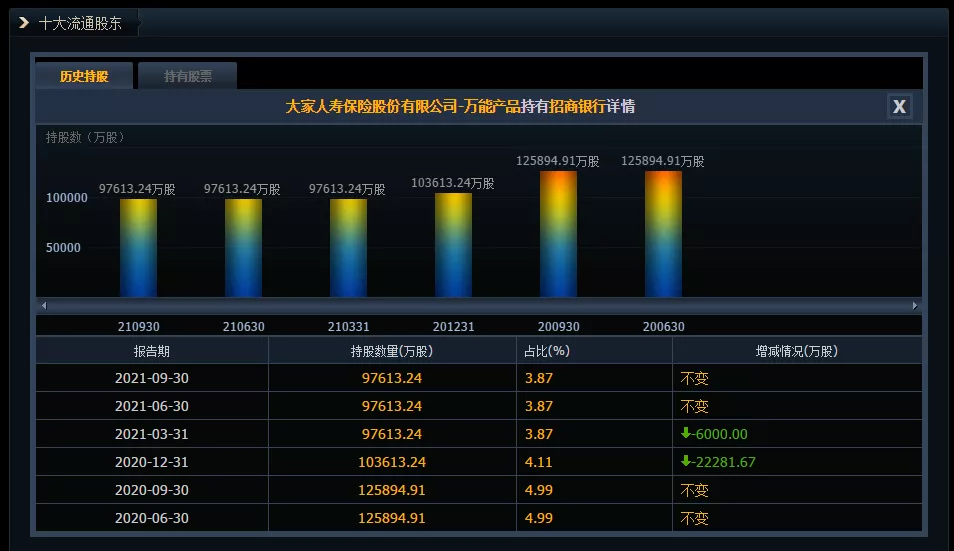
Task: Click the 201231 bar in chart
Action: click(453, 245)
